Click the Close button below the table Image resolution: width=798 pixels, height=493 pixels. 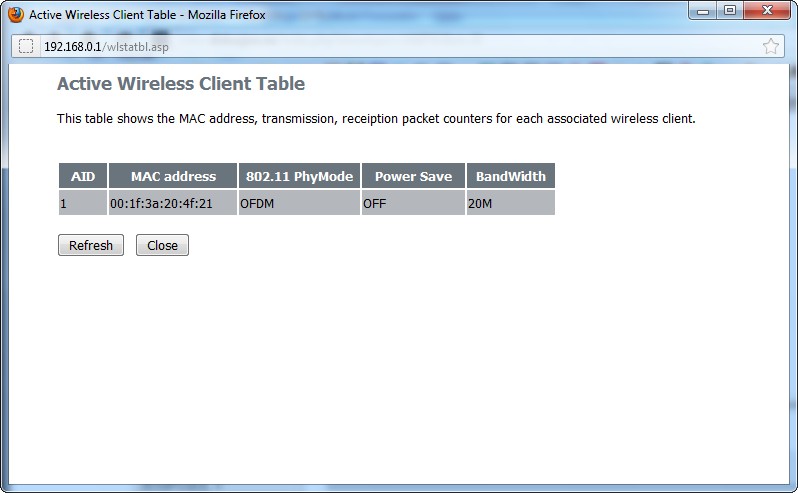[x=162, y=245]
